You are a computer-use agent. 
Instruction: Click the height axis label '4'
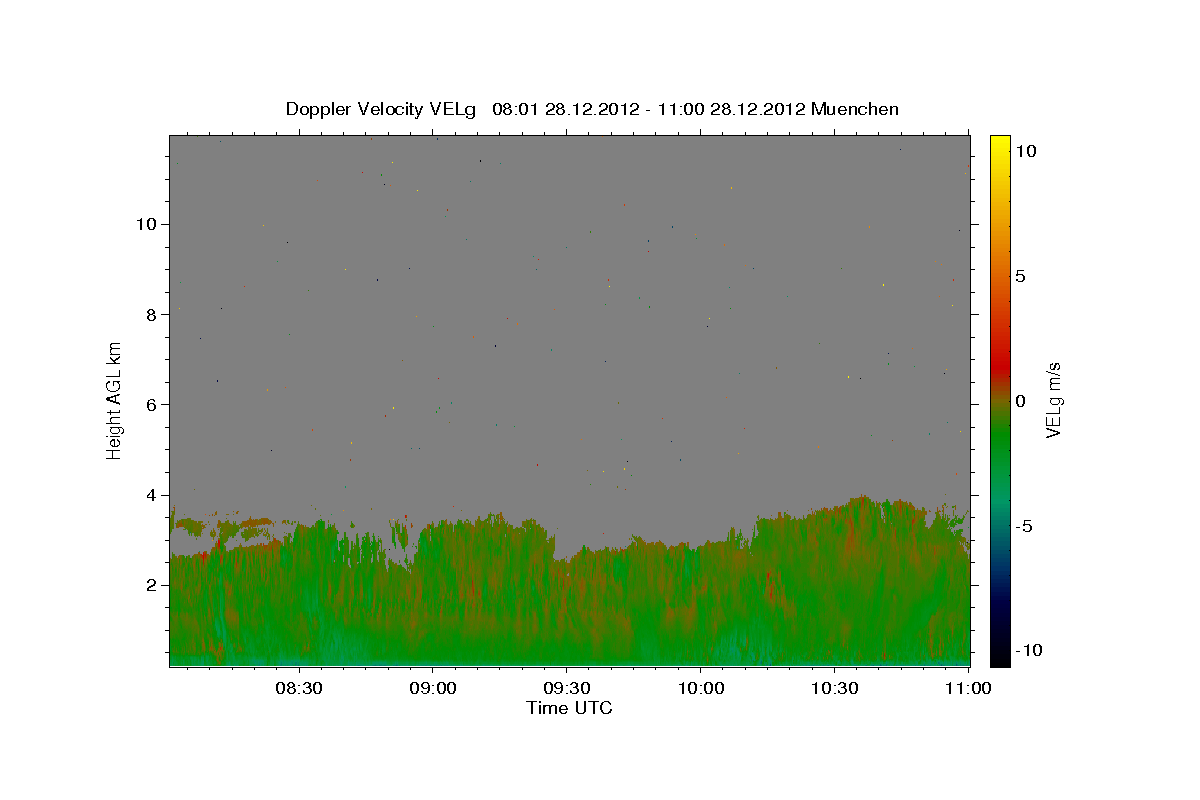coord(151,495)
